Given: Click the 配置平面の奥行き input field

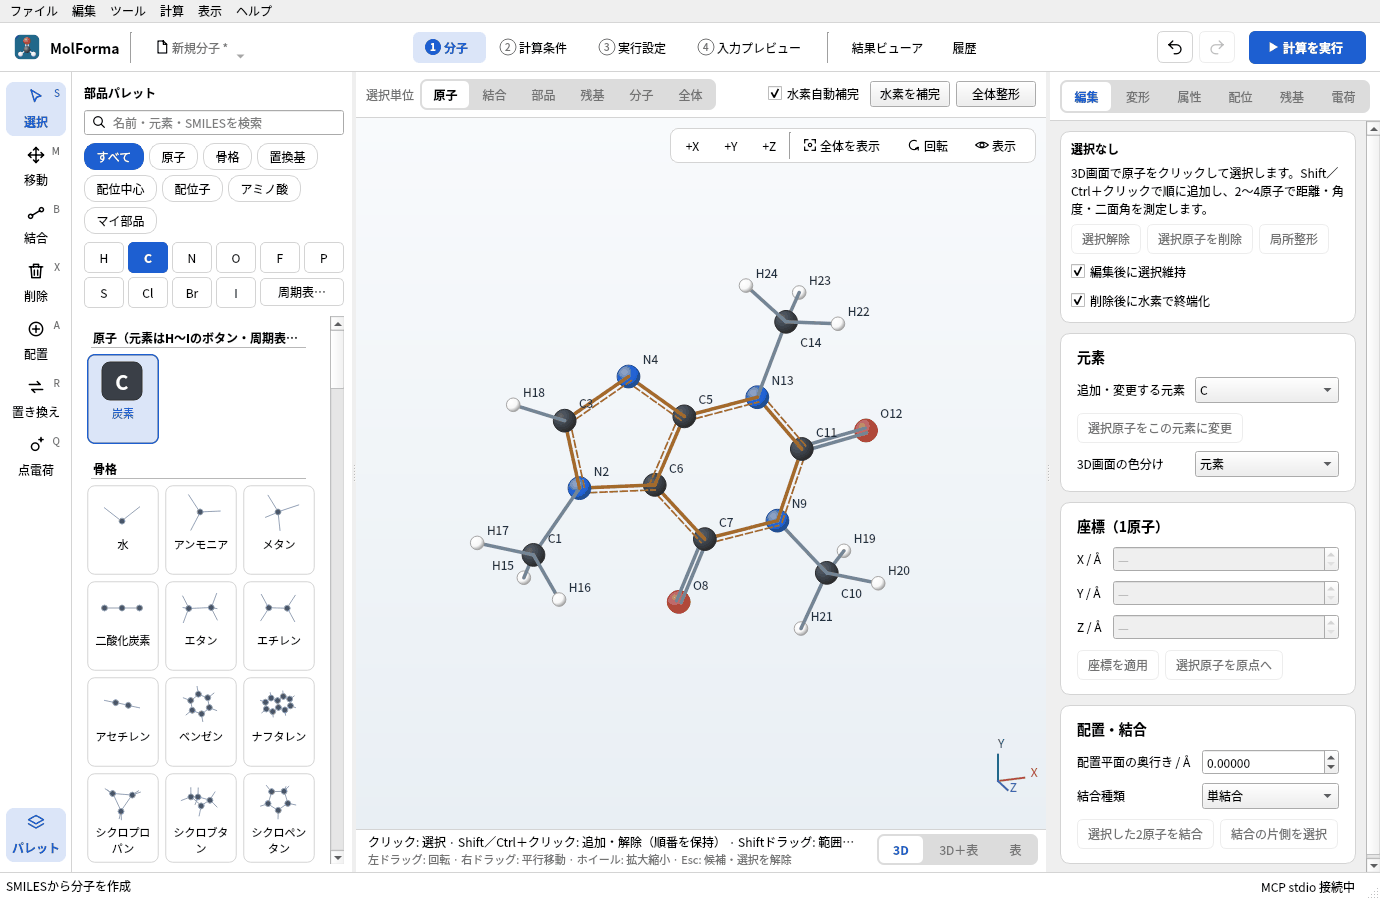Looking at the screenshot, I should 1263,763.
